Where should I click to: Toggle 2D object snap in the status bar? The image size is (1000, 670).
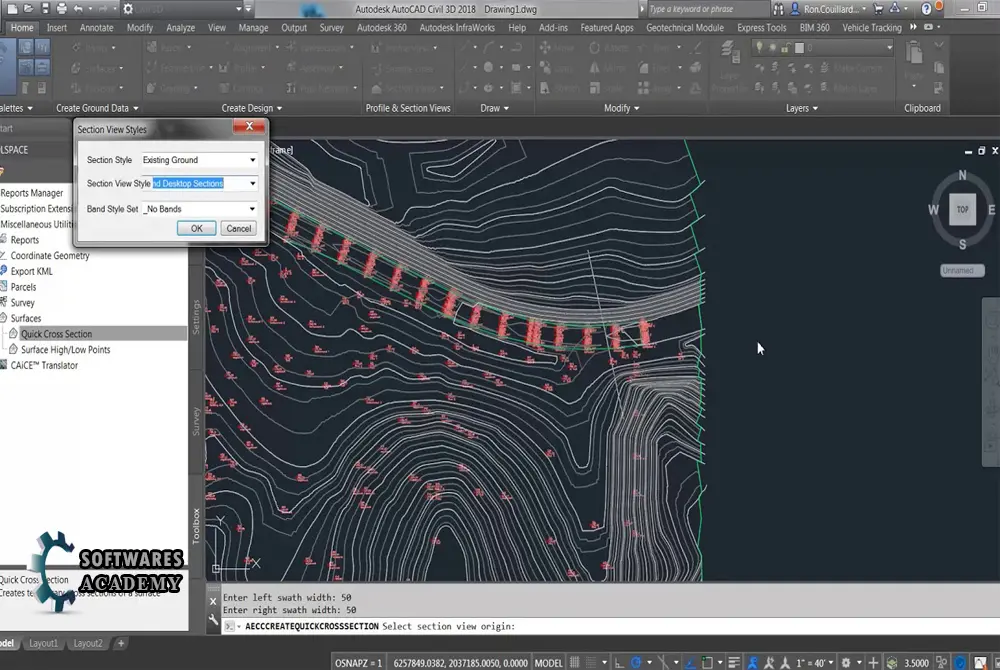pos(707,663)
